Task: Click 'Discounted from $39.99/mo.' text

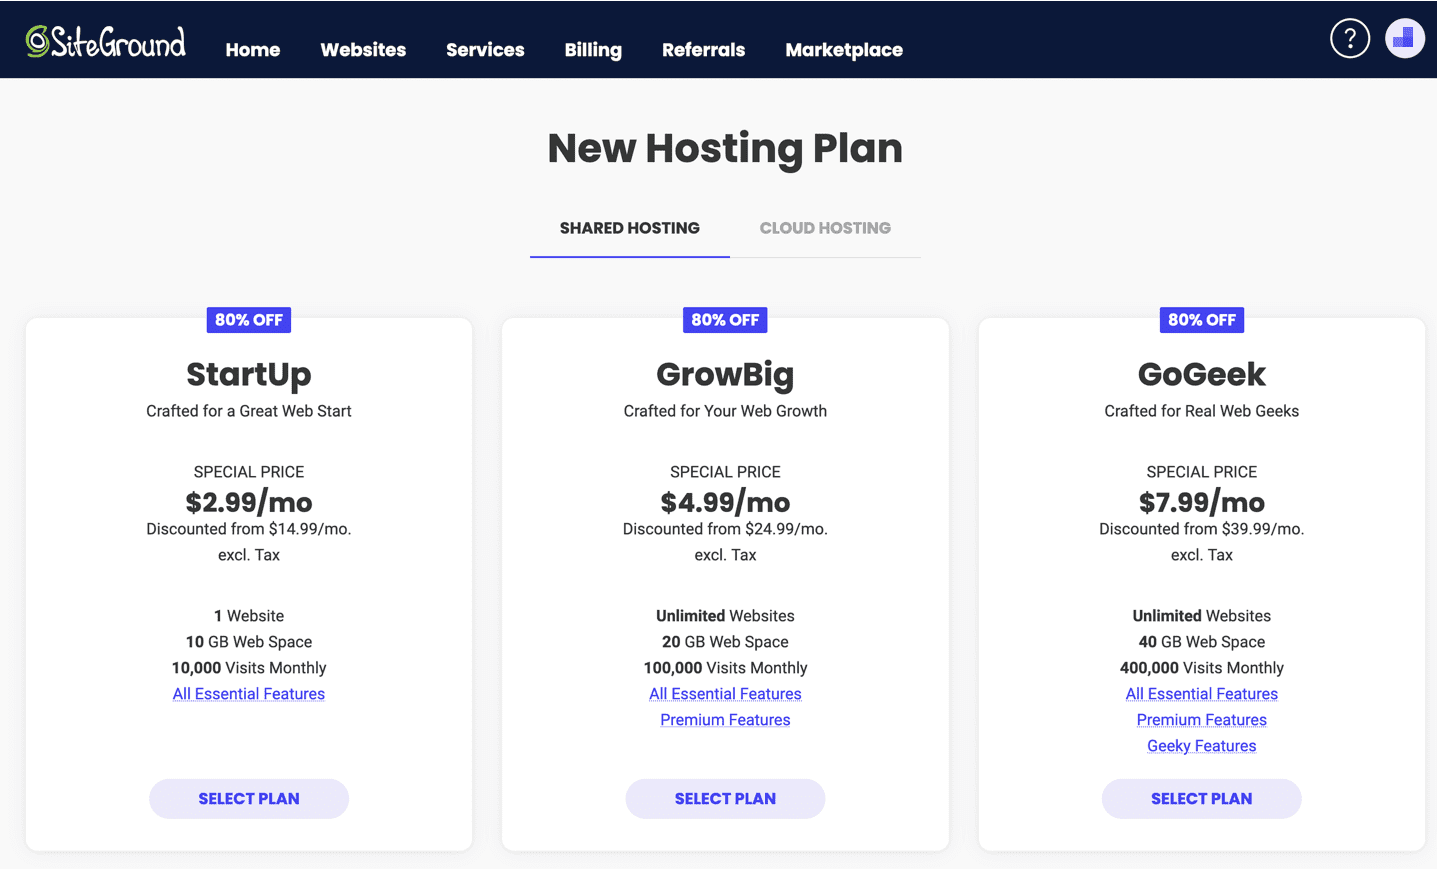Action: [1202, 529]
